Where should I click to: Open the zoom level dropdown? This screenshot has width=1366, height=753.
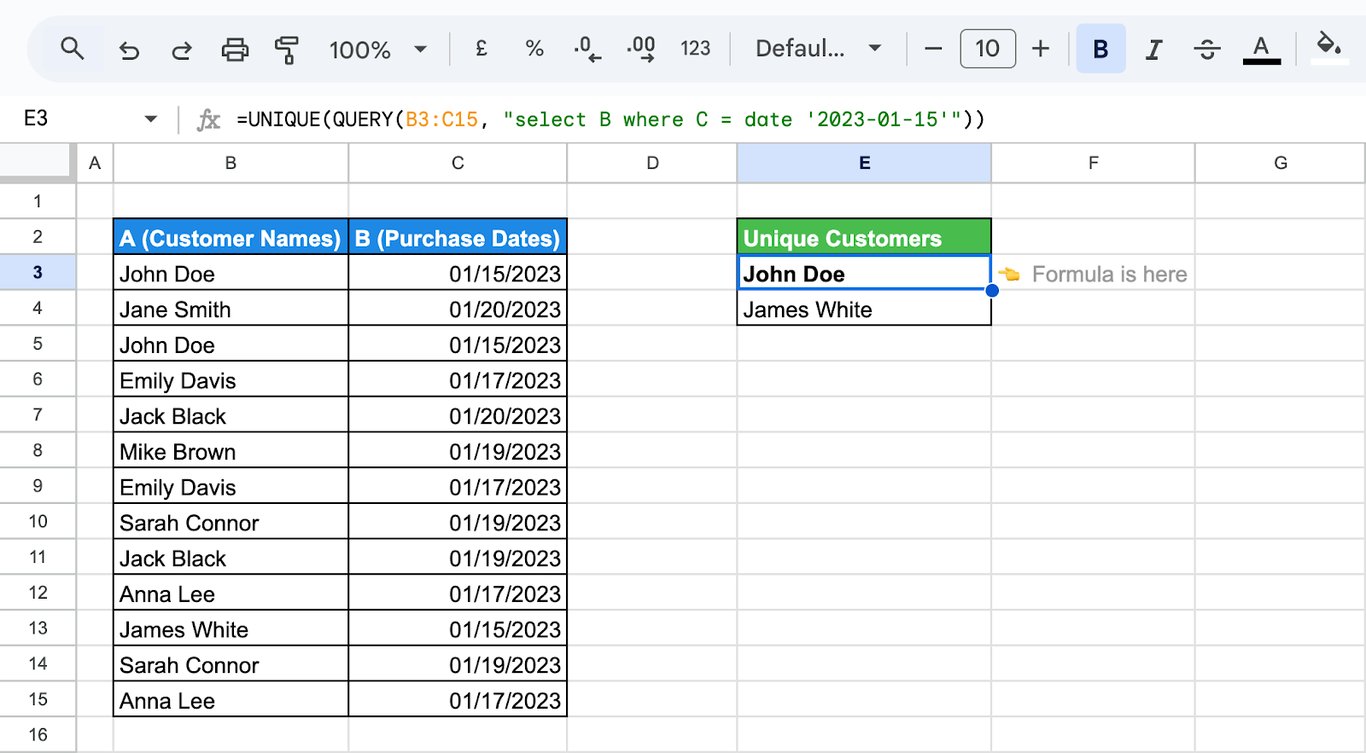[378, 49]
